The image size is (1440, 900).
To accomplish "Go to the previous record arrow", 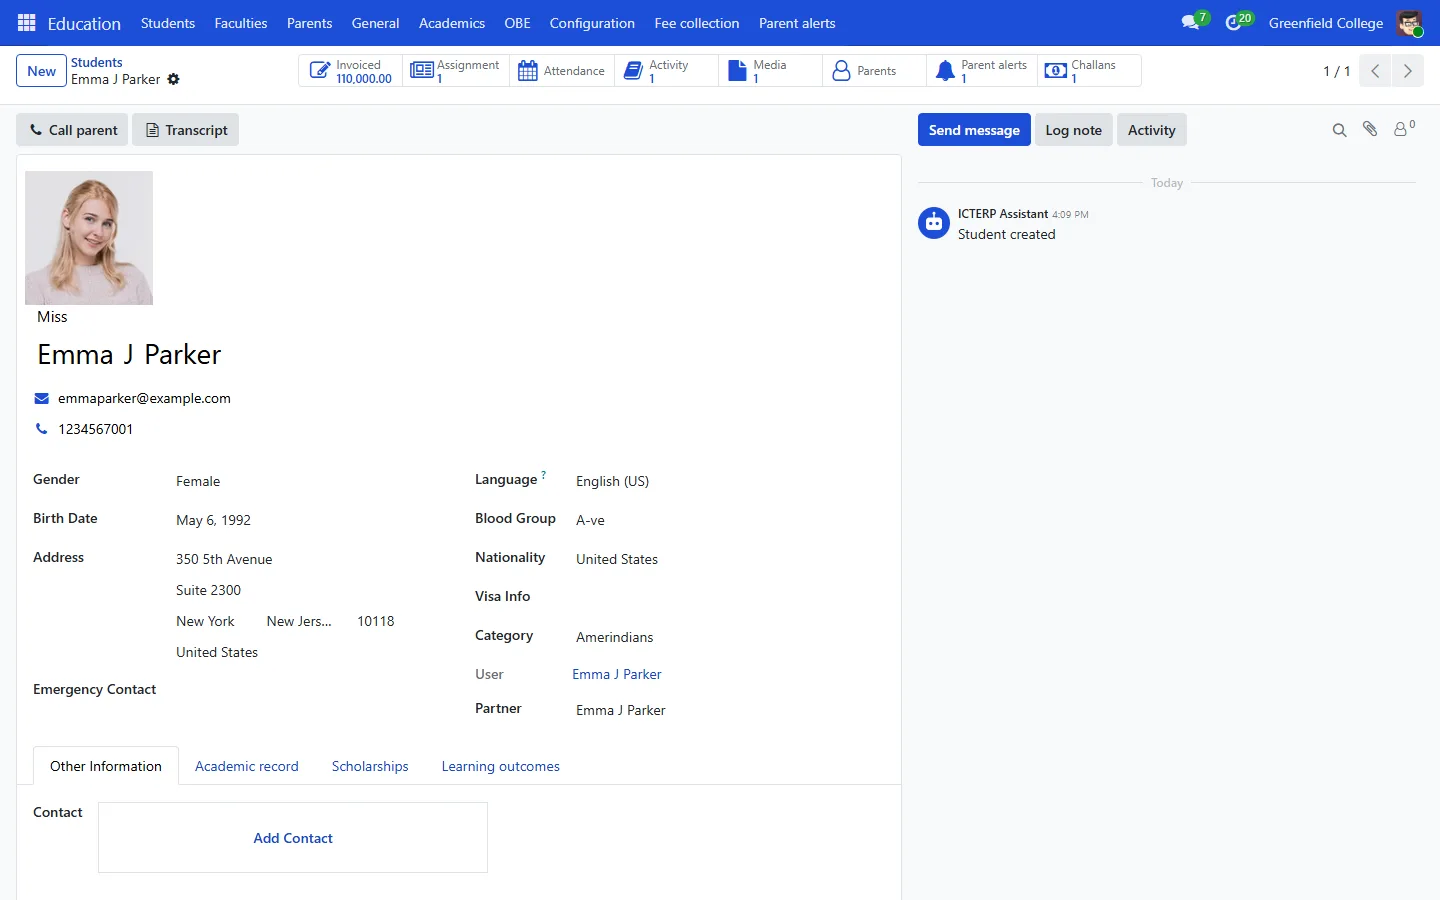I will (x=1375, y=71).
